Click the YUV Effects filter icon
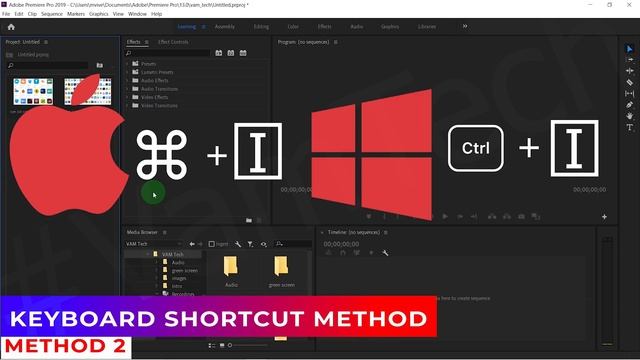 pos(243,53)
